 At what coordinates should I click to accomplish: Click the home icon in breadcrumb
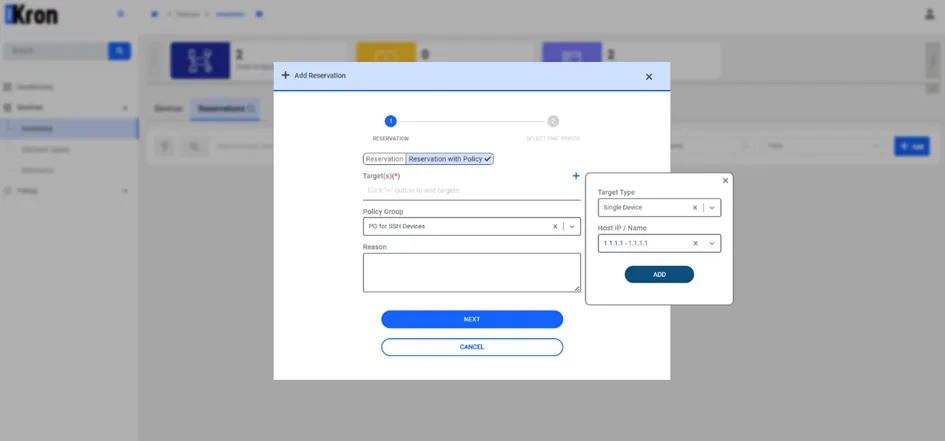[x=154, y=14]
